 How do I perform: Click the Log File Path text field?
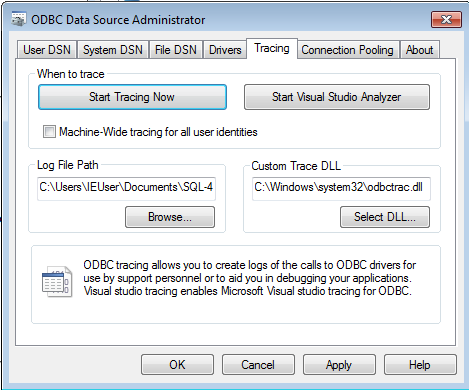pos(126,189)
